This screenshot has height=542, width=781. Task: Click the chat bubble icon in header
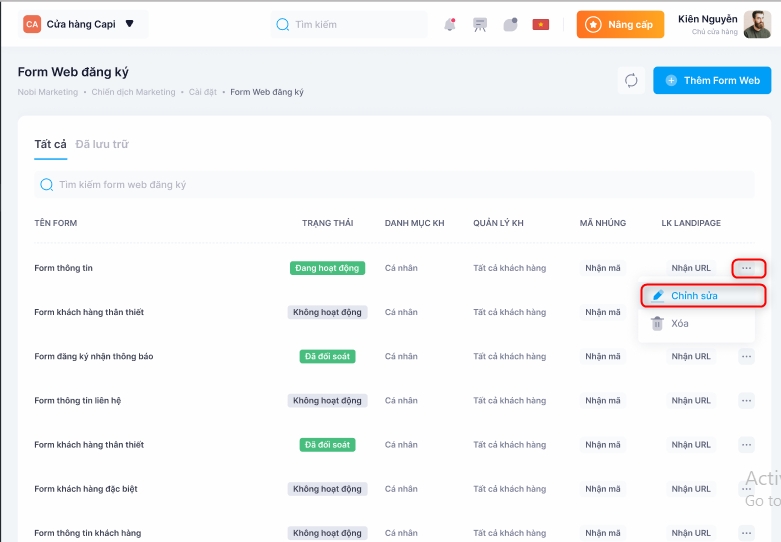coord(510,25)
